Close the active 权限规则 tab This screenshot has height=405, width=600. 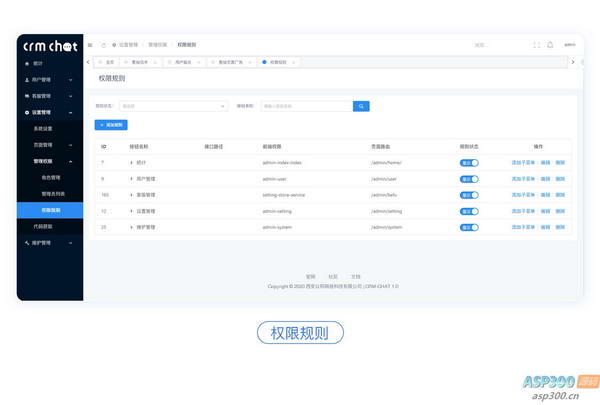(x=293, y=62)
